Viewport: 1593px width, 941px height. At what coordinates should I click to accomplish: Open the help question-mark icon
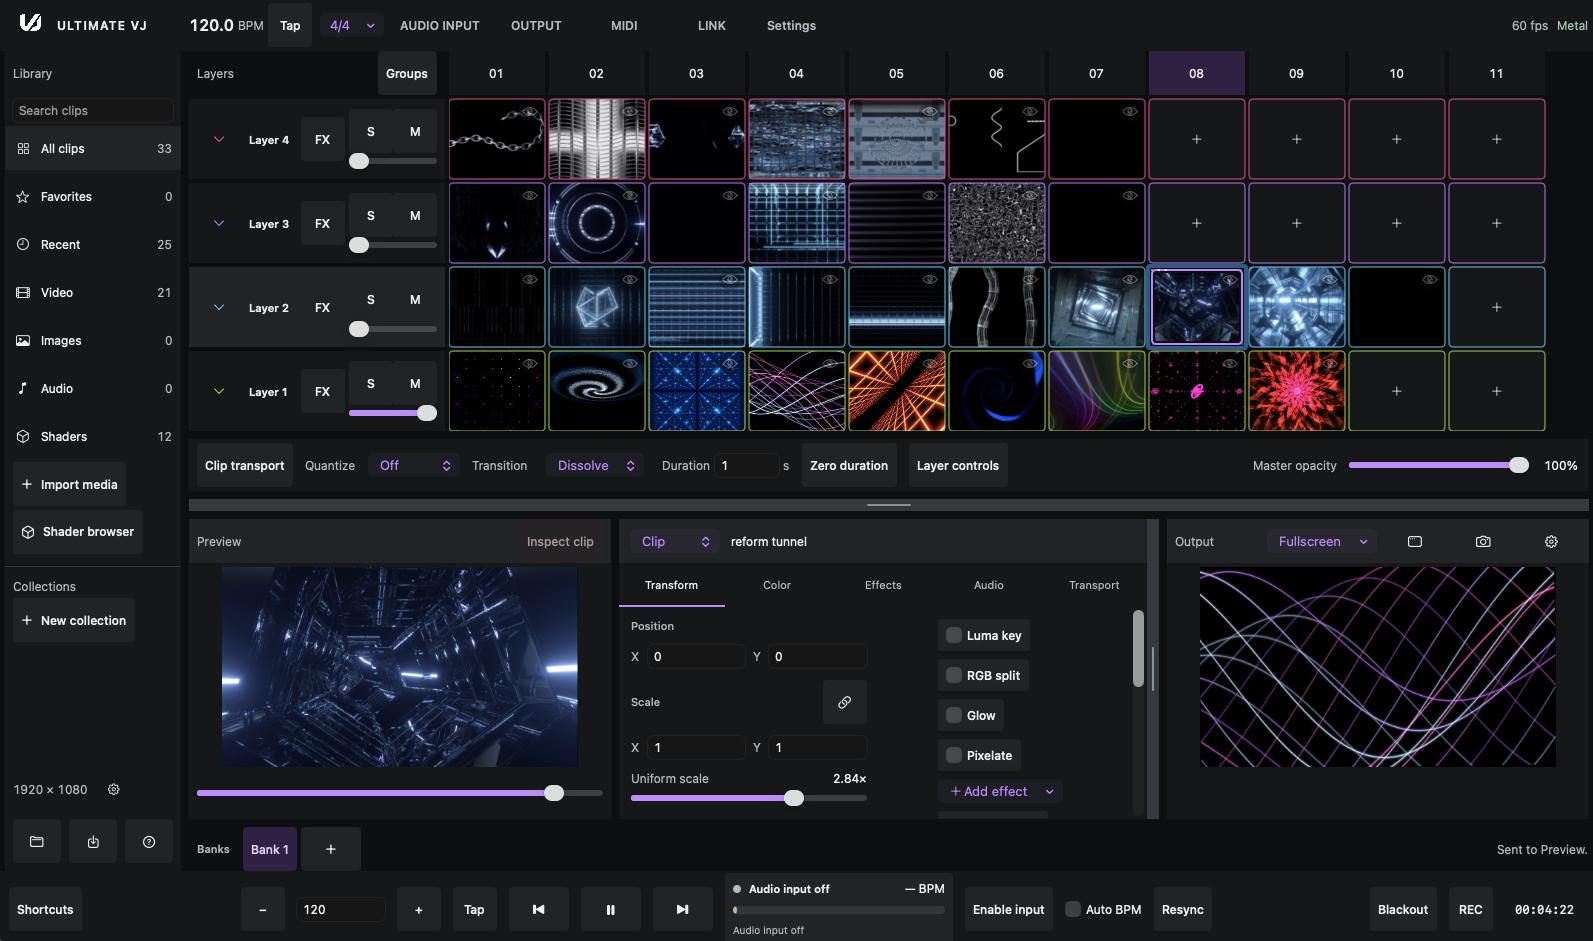pos(149,842)
